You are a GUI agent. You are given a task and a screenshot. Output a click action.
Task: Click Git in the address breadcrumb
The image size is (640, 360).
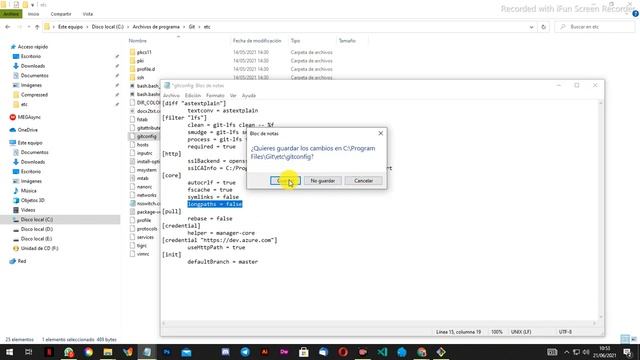pos(192,27)
